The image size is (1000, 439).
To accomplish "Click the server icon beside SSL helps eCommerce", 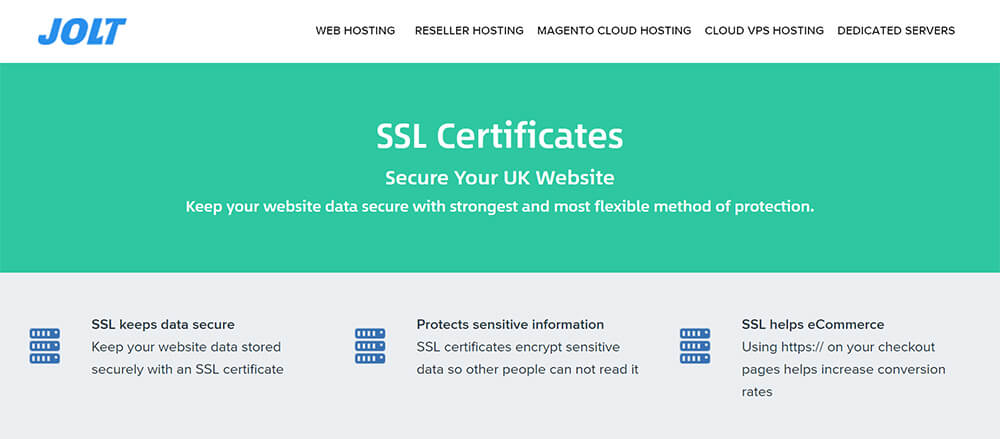I will coord(695,346).
